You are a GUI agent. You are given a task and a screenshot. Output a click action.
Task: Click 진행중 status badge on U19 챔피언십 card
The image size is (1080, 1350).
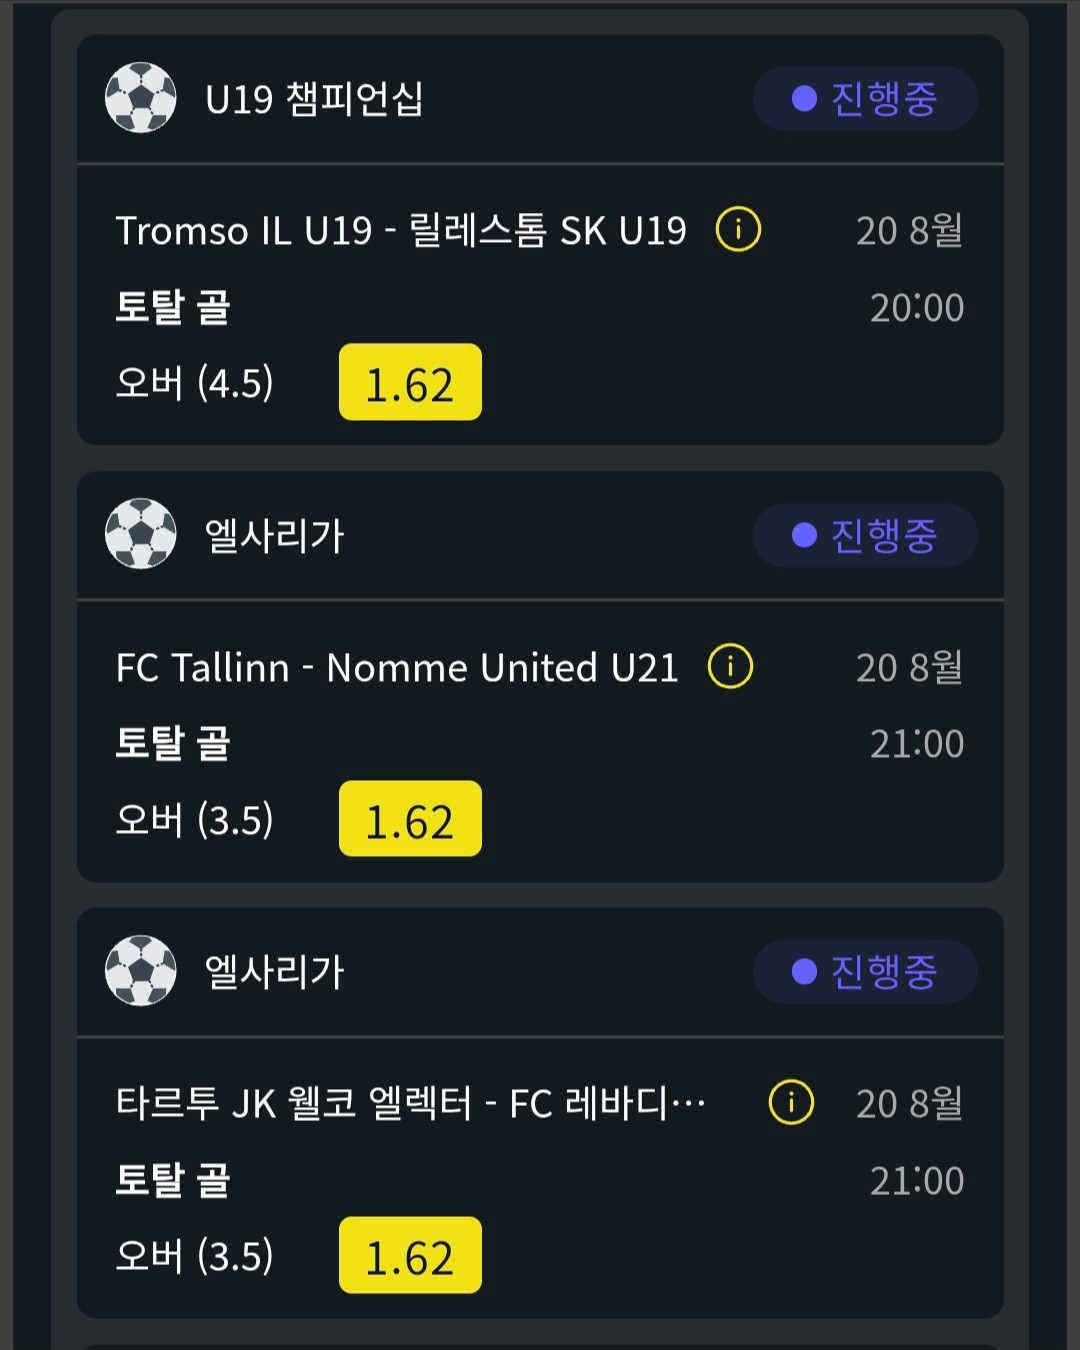coord(865,98)
